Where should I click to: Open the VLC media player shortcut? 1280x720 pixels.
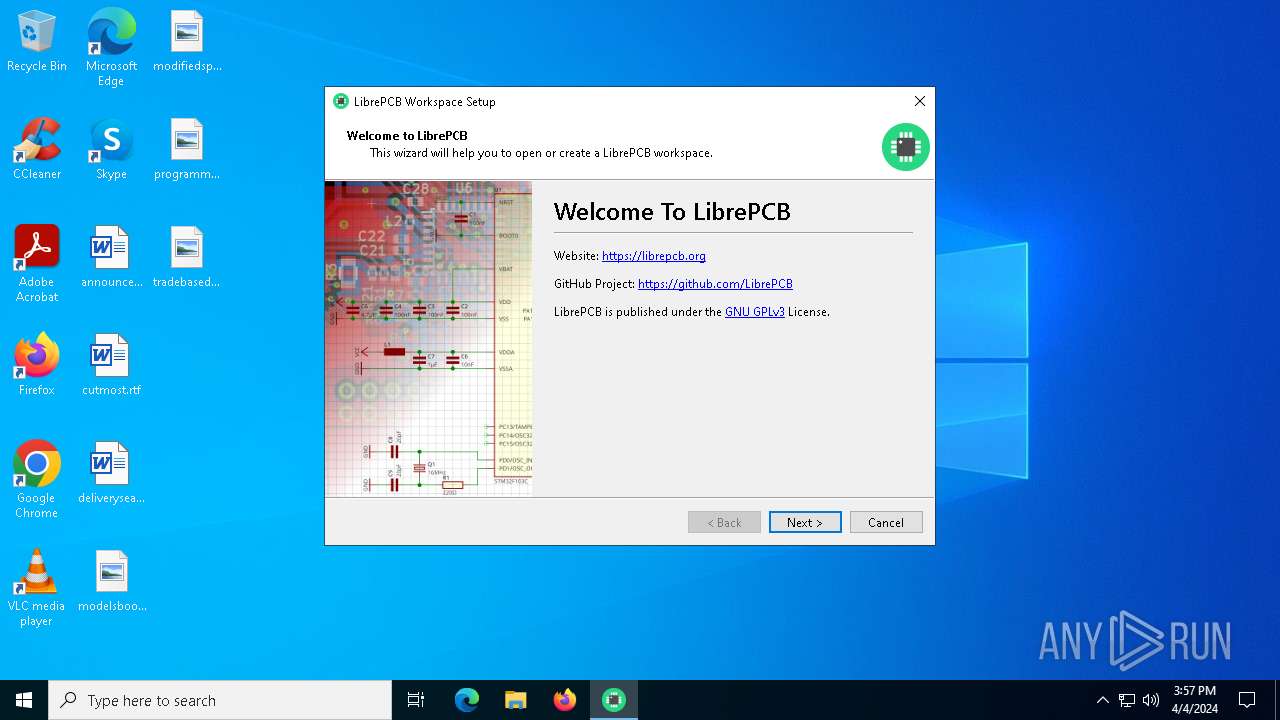click(x=37, y=588)
